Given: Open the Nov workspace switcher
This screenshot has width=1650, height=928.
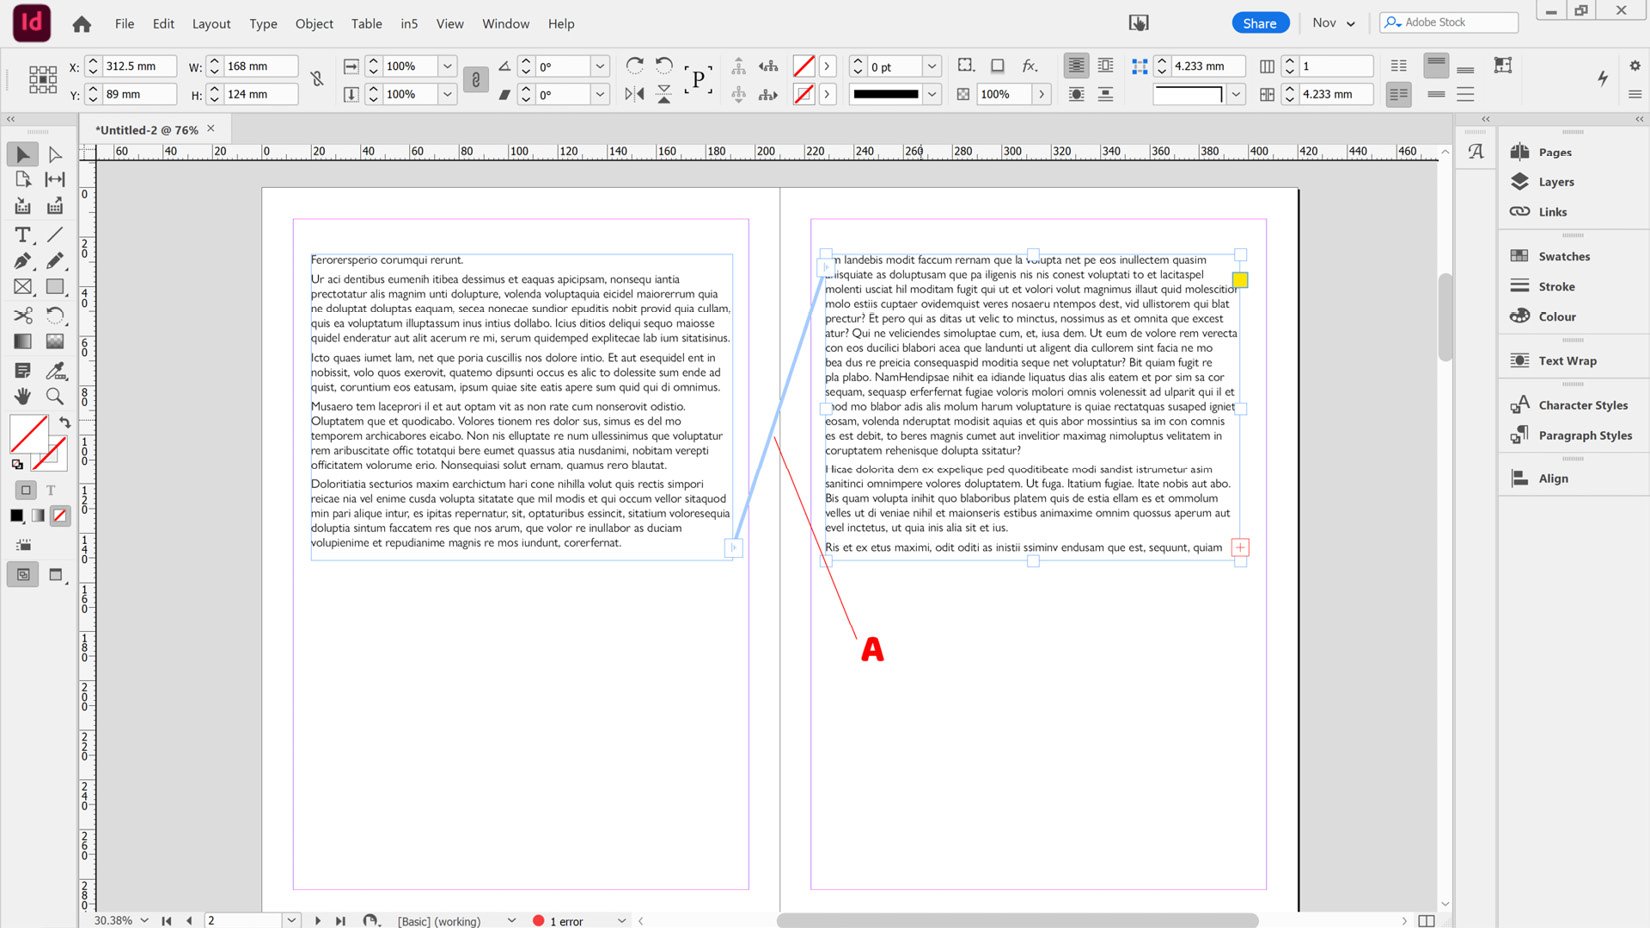Looking at the screenshot, I should click(x=1334, y=23).
